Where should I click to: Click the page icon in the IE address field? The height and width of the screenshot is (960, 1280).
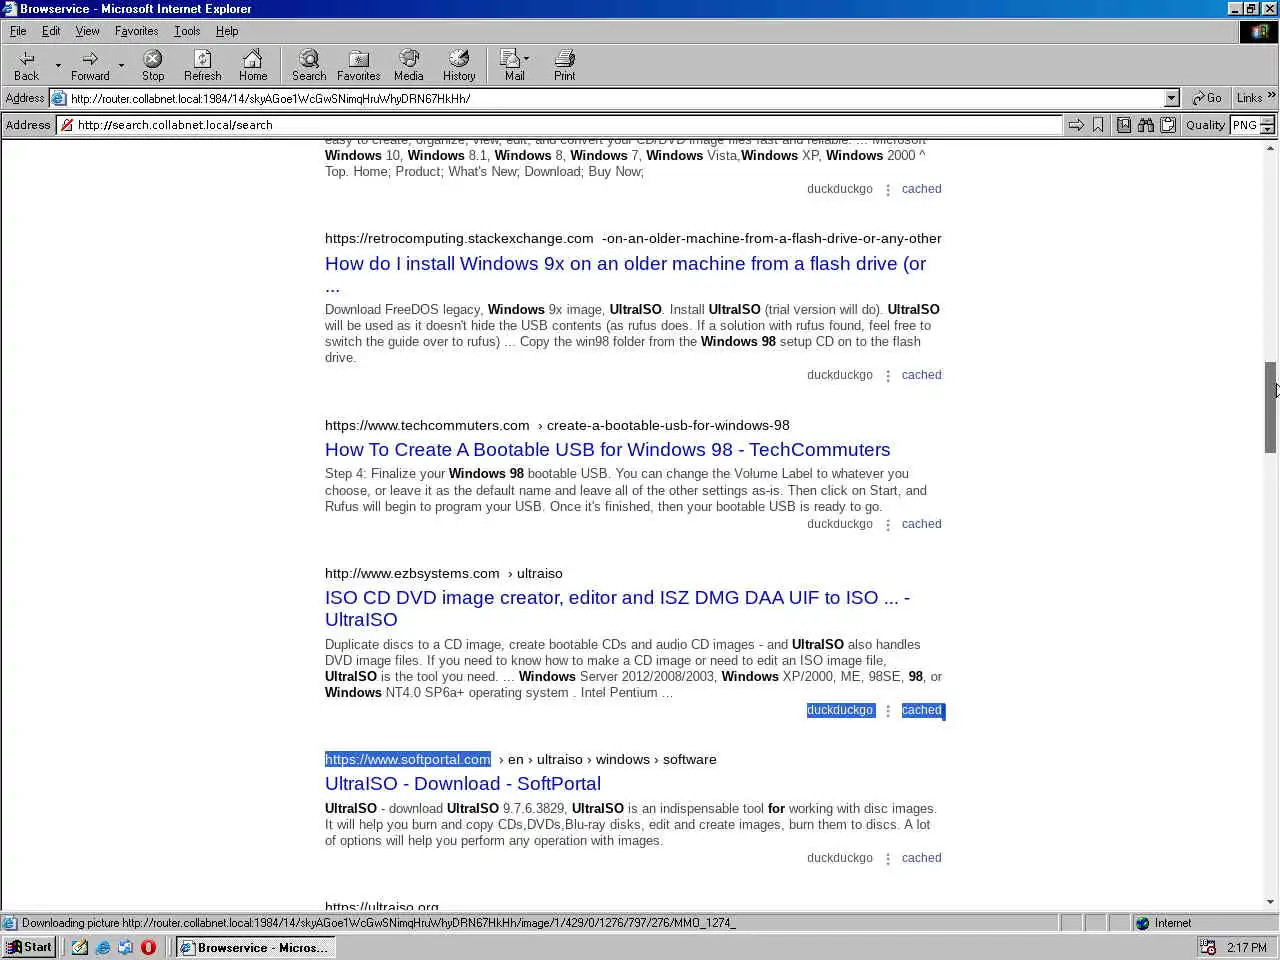(59, 98)
